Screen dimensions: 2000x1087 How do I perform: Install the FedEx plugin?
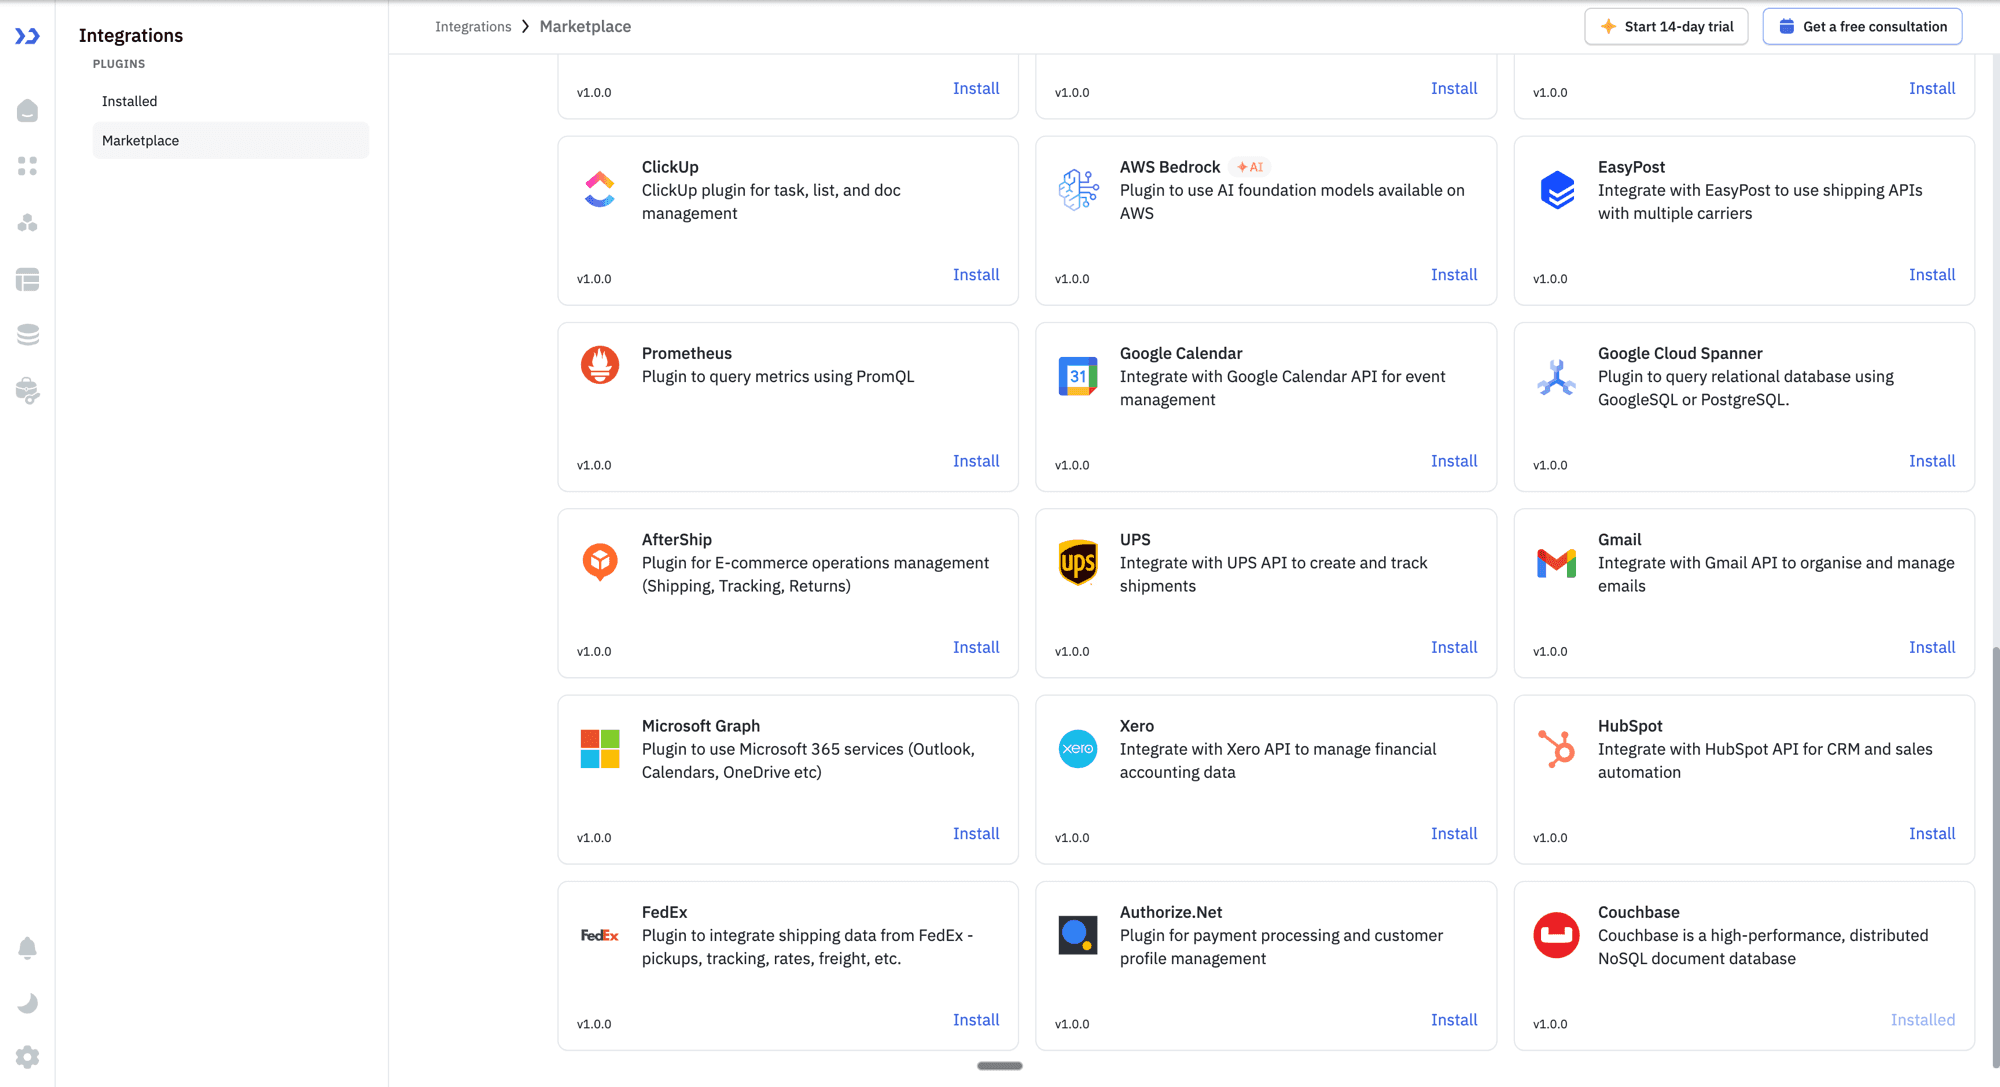point(975,1020)
